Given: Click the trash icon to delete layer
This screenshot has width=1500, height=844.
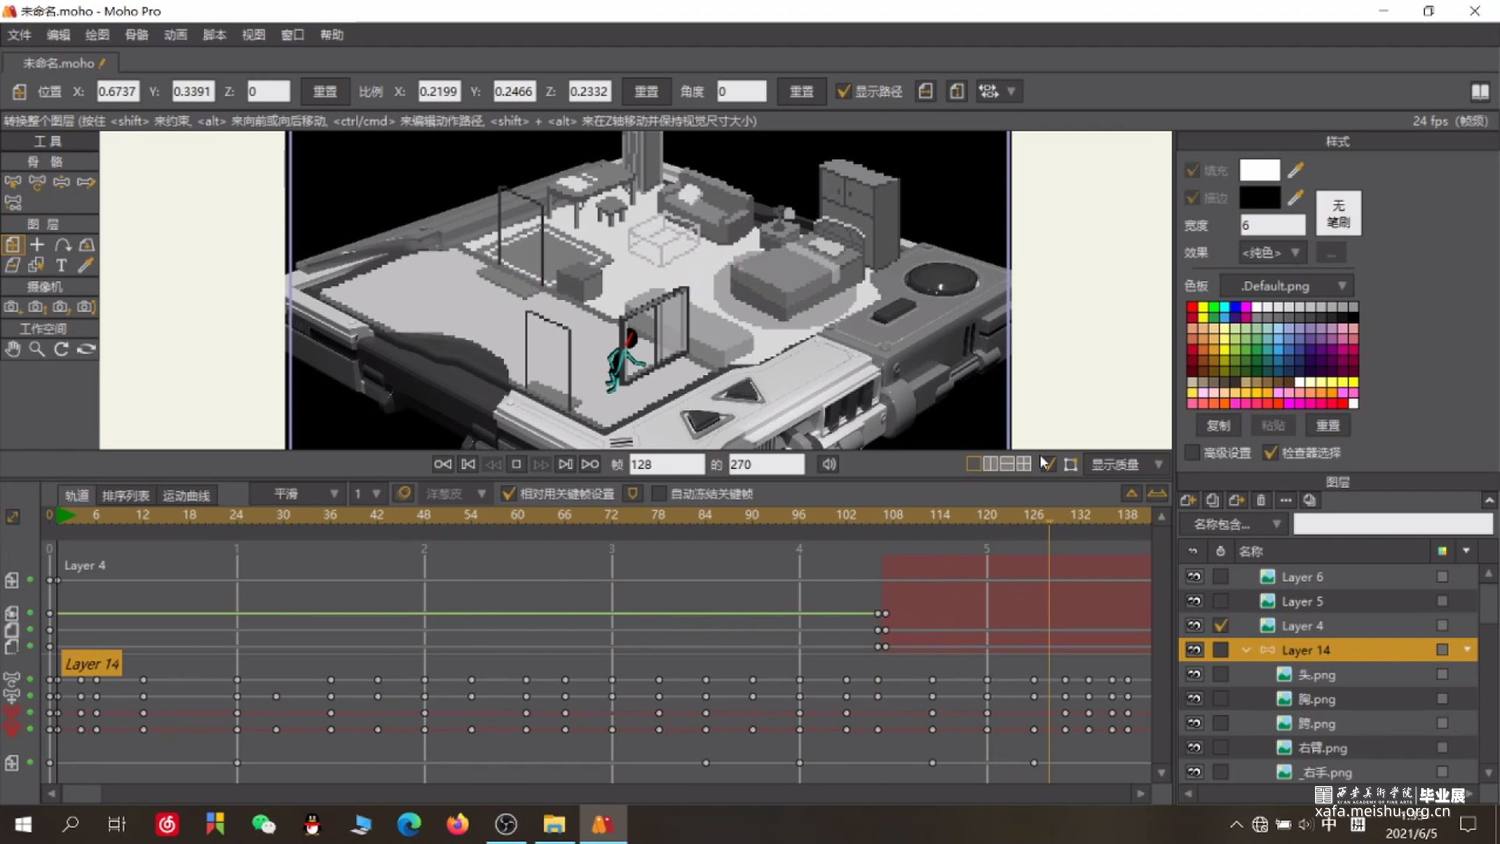Looking at the screenshot, I should [1261, 500].
